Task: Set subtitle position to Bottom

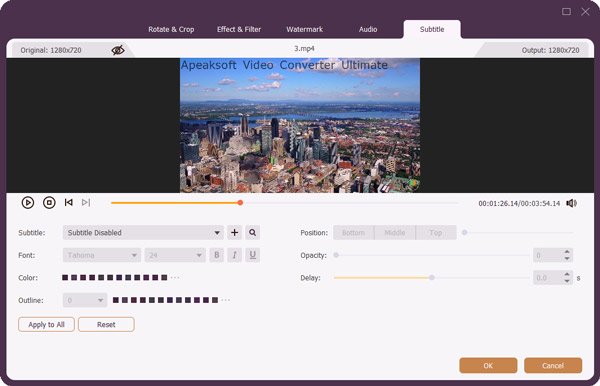Action: click(354, 233)
